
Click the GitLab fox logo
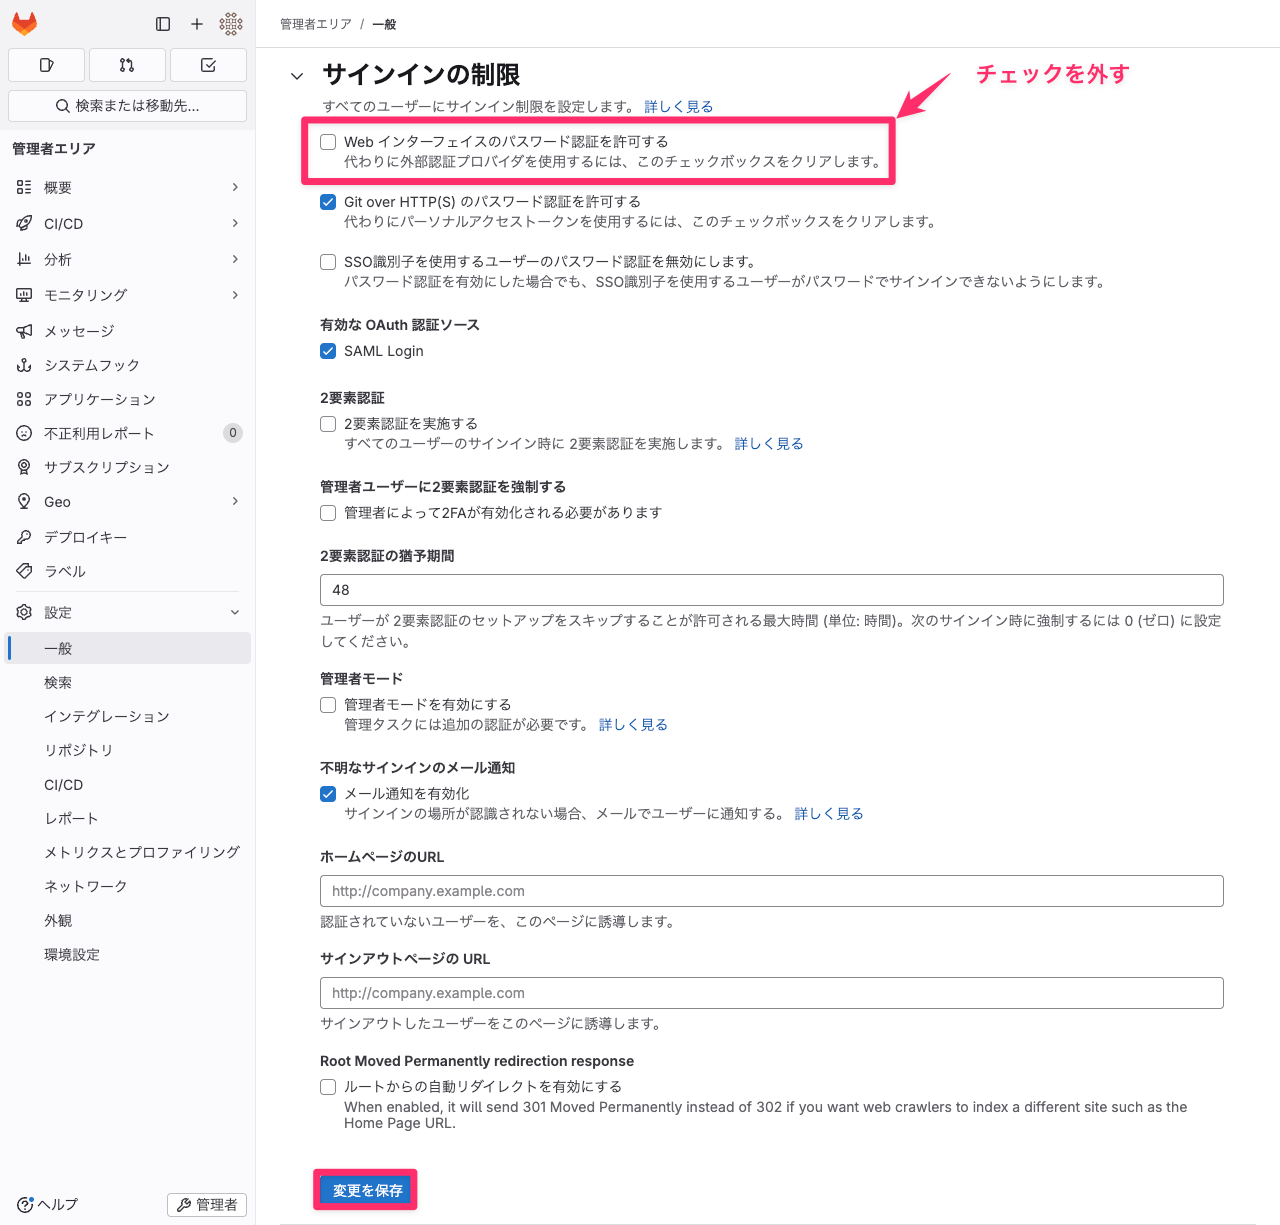click(24, 24)
